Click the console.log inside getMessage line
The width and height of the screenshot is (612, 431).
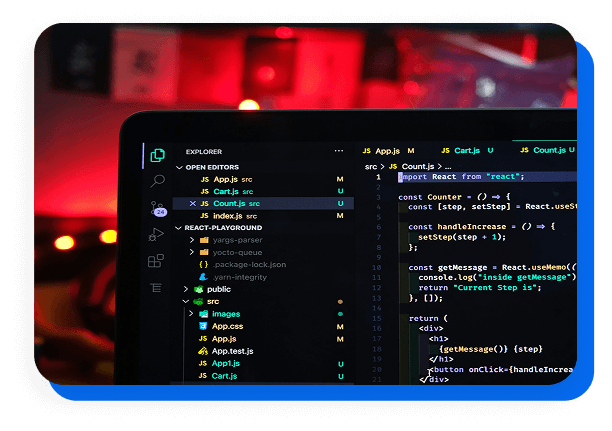click(497, 277)
